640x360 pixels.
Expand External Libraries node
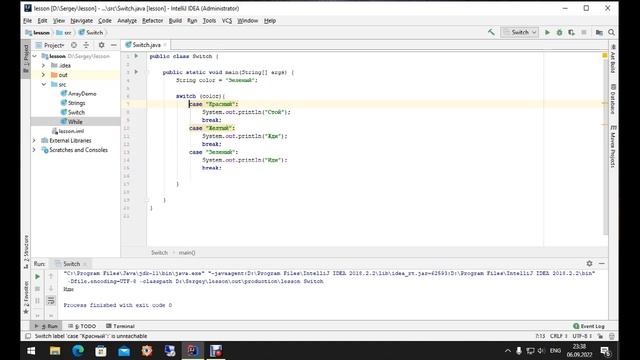(x=34, y=140)
